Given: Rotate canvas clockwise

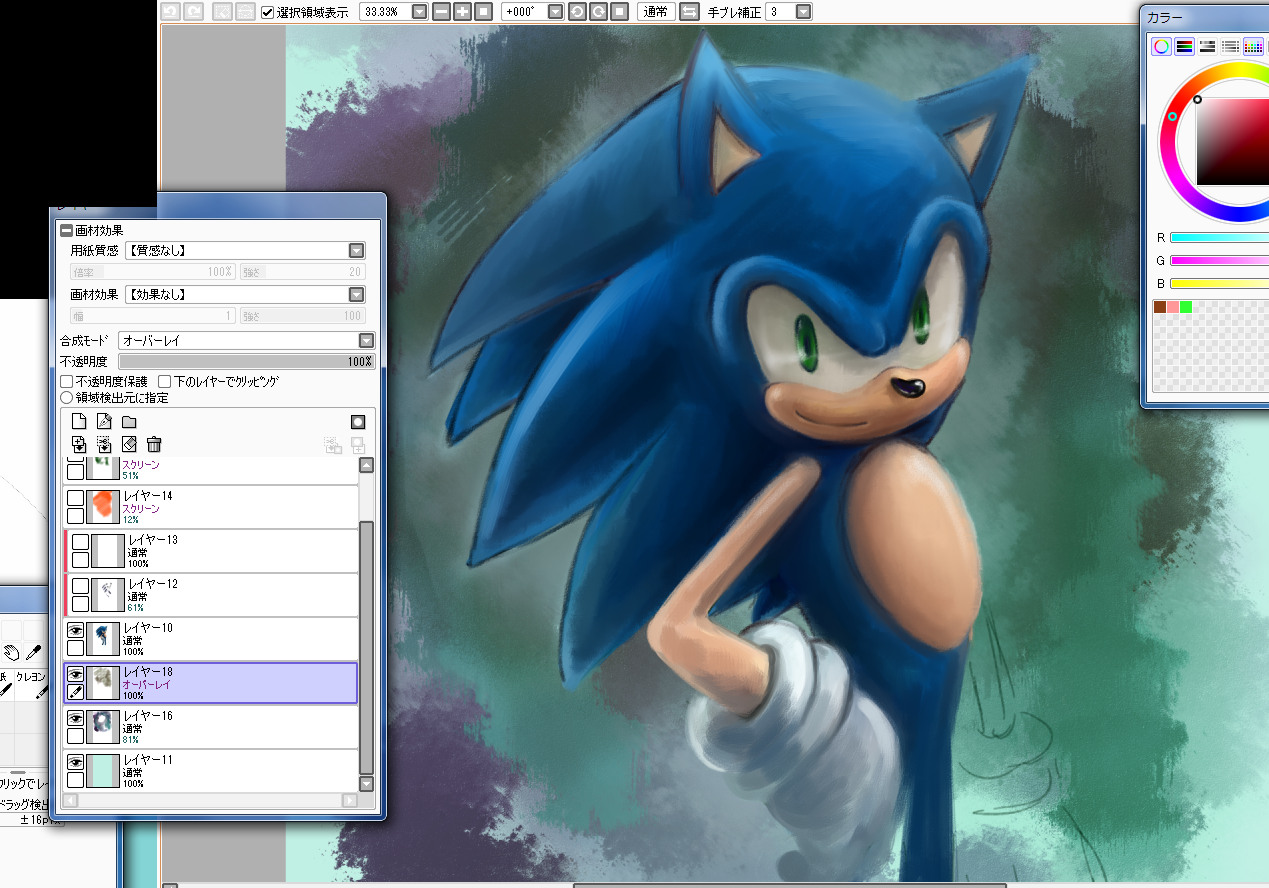Looking at the screenshot, I should coord(598,12).
